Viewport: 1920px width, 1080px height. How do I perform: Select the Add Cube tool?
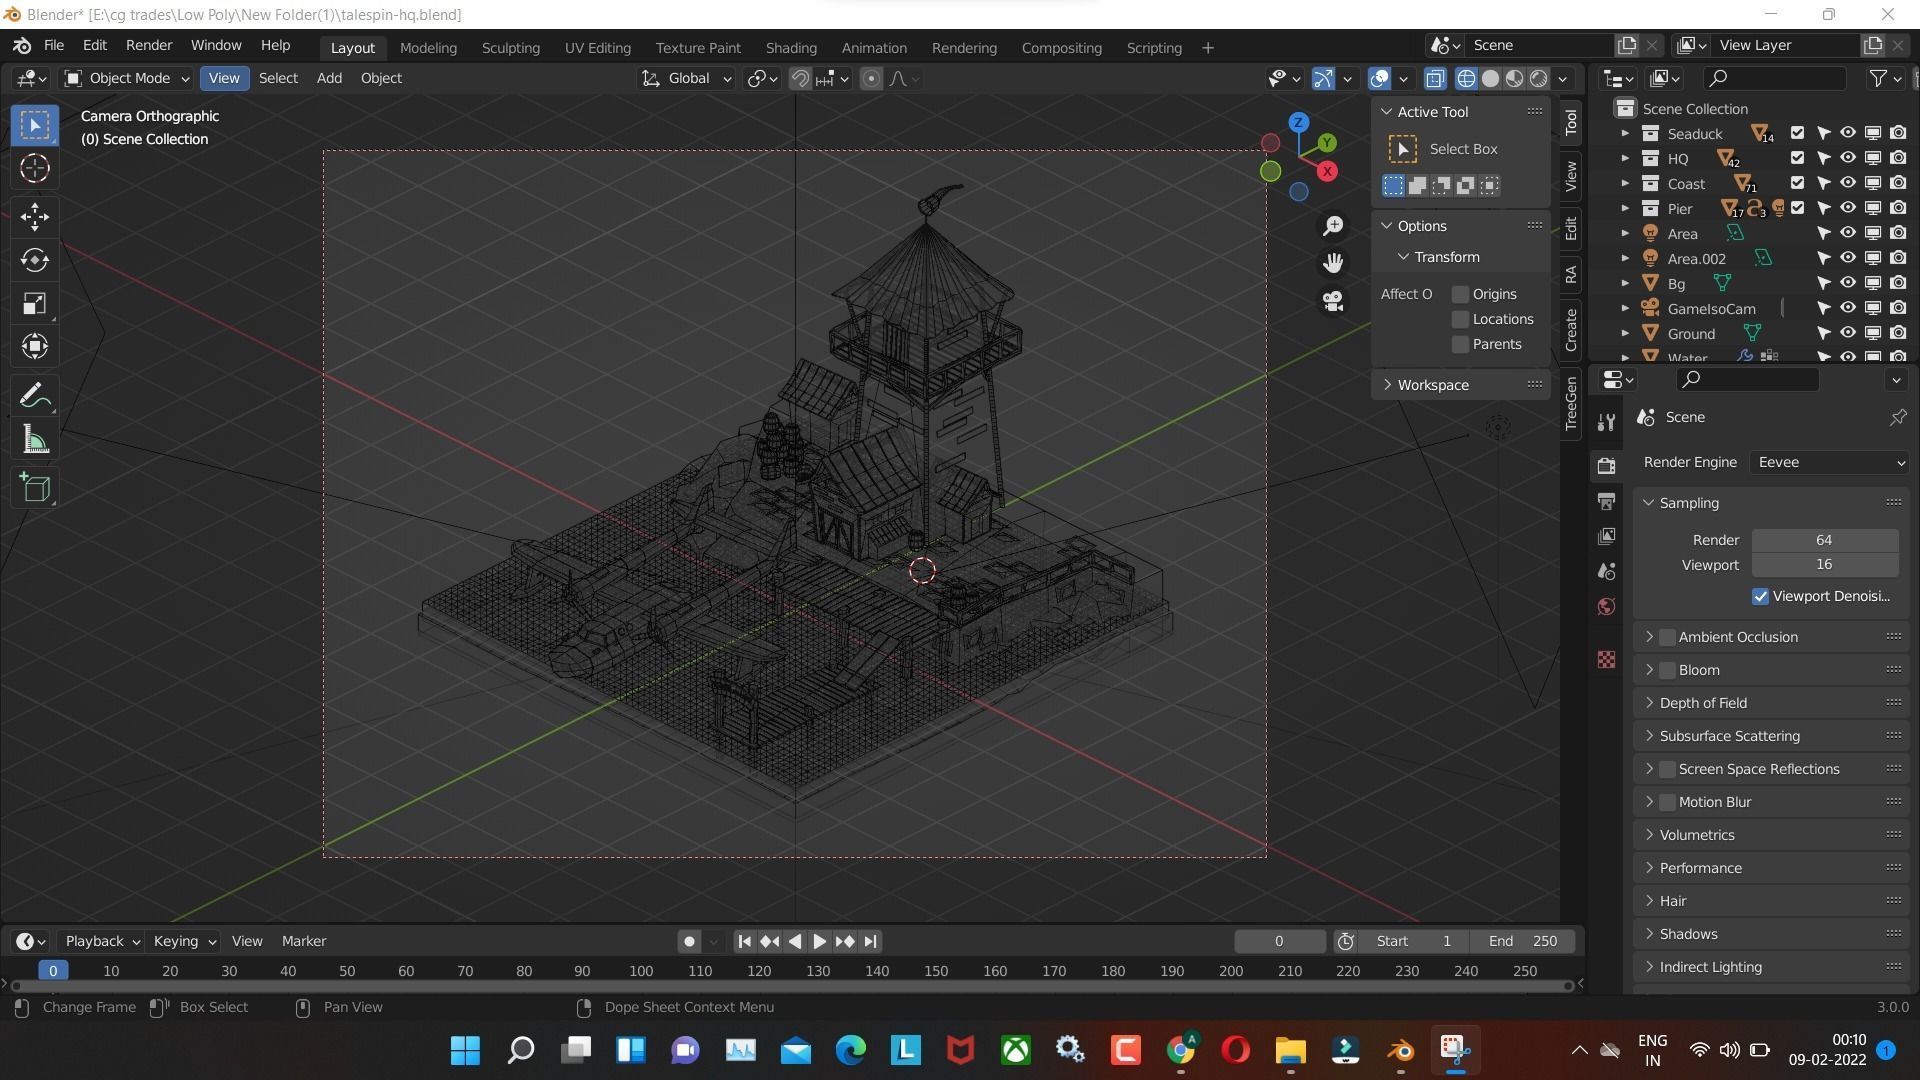(35, 488)
